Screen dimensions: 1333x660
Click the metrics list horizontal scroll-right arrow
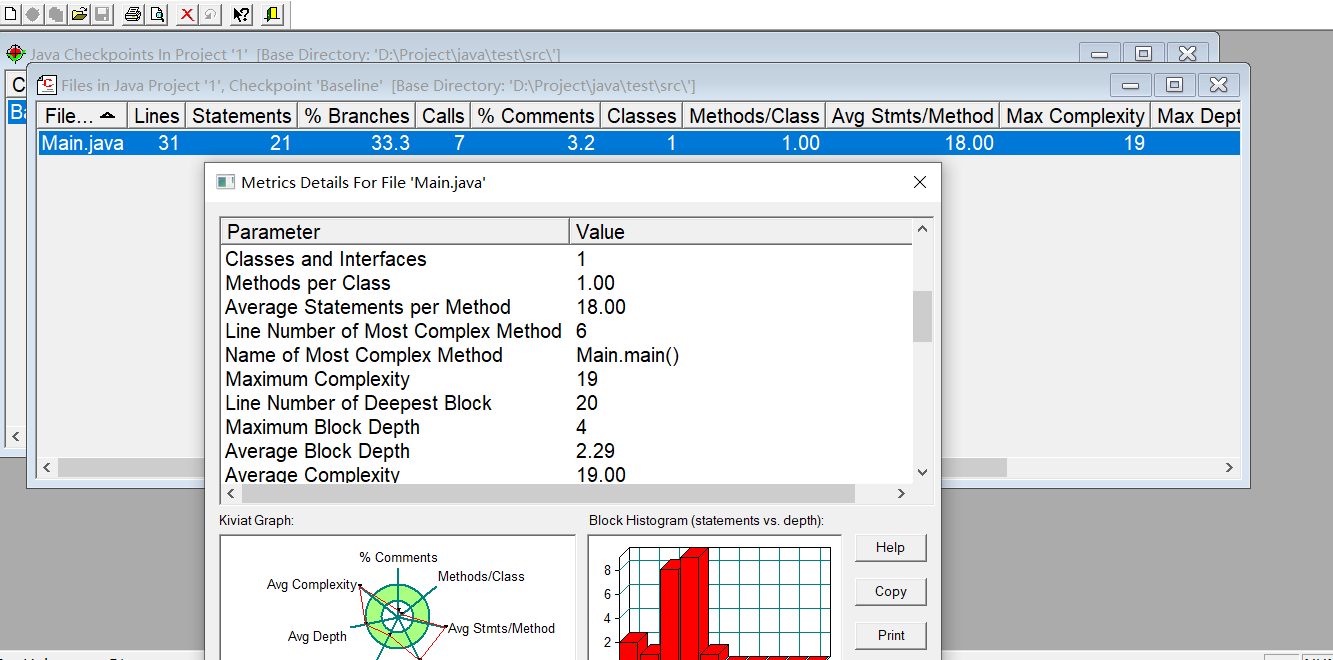pos(901,493)
